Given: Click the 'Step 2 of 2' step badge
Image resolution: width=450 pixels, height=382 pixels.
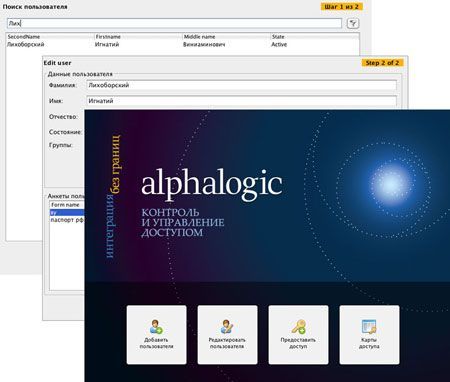Looking at the screenshot, I should 382,63.
